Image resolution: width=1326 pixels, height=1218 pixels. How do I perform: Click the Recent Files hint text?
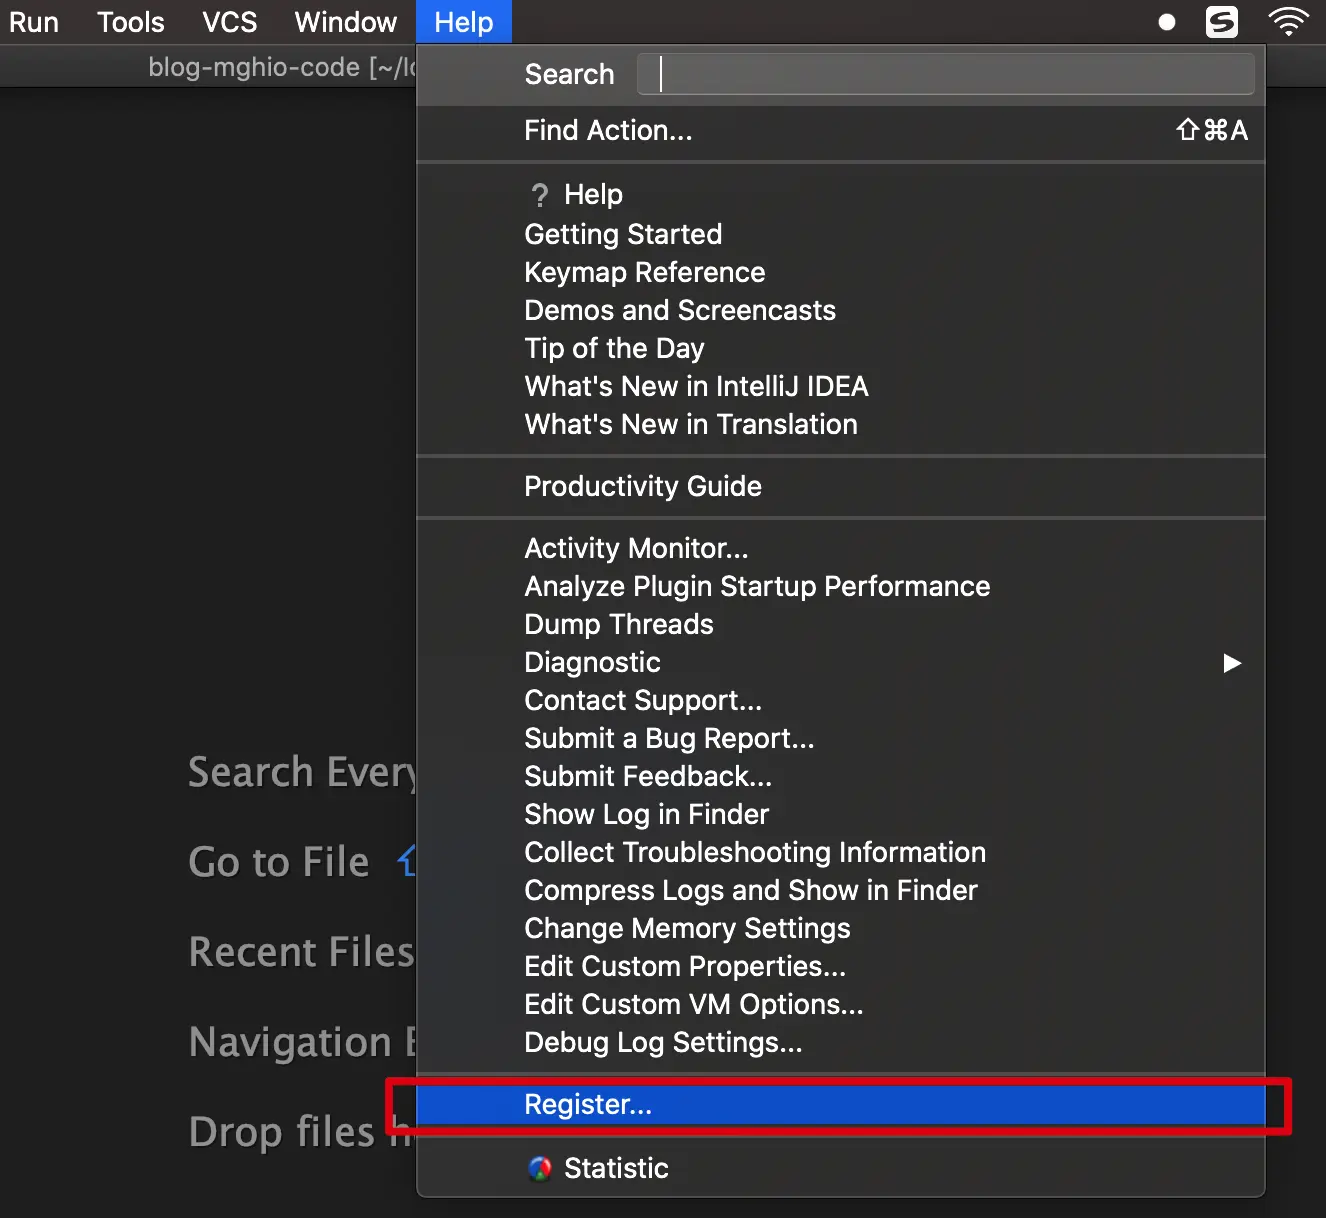[301, 952]
